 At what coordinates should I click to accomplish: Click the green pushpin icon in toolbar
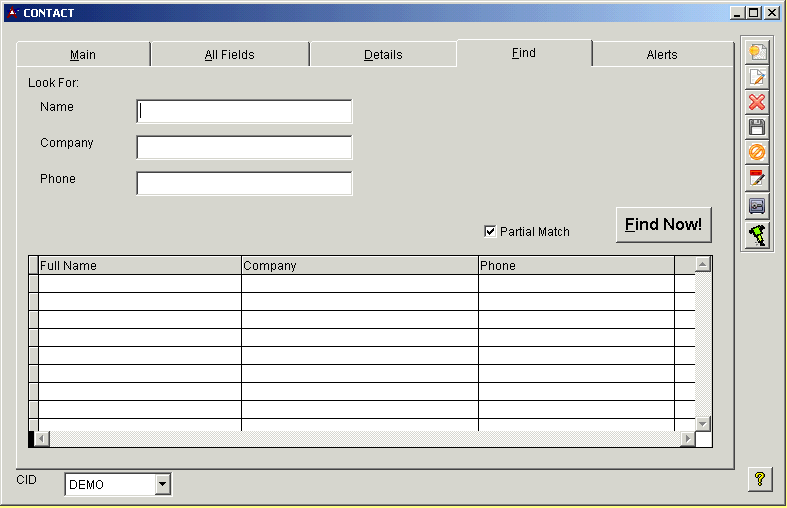pyautogui.click(x=757, y=235)
